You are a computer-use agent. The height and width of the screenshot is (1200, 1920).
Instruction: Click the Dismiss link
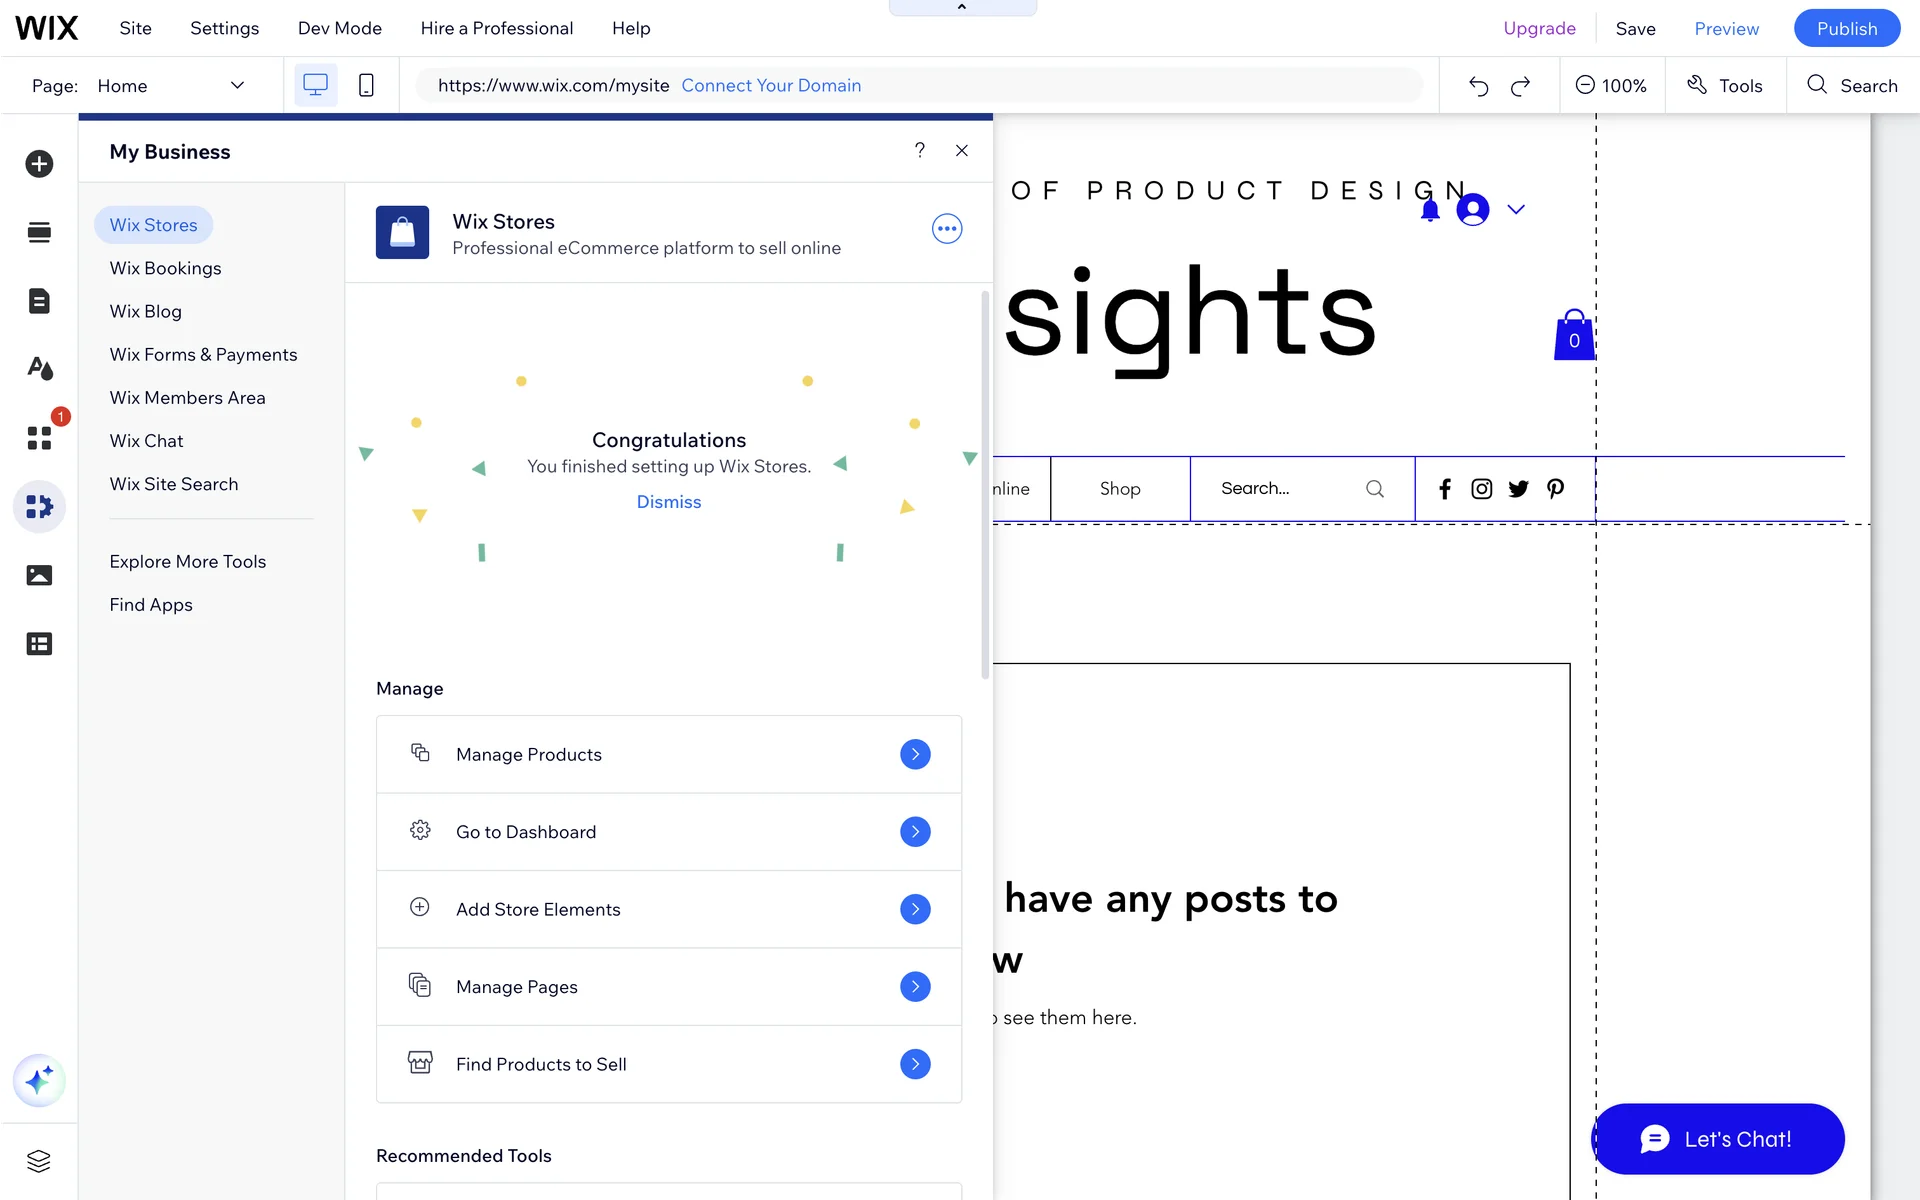[668, 502]
